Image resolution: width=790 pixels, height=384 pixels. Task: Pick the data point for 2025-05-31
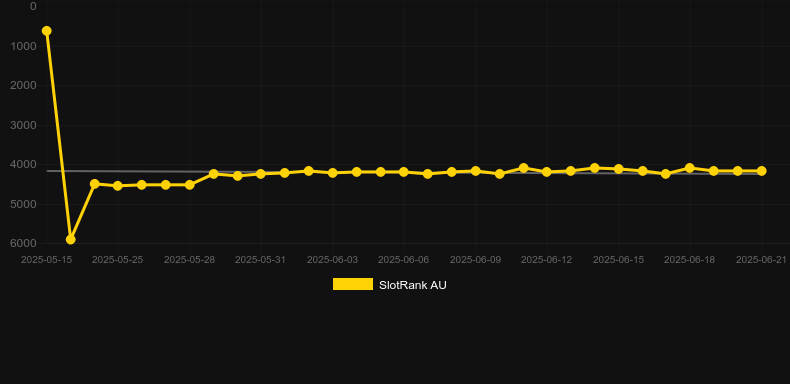[x=260, y=174]
